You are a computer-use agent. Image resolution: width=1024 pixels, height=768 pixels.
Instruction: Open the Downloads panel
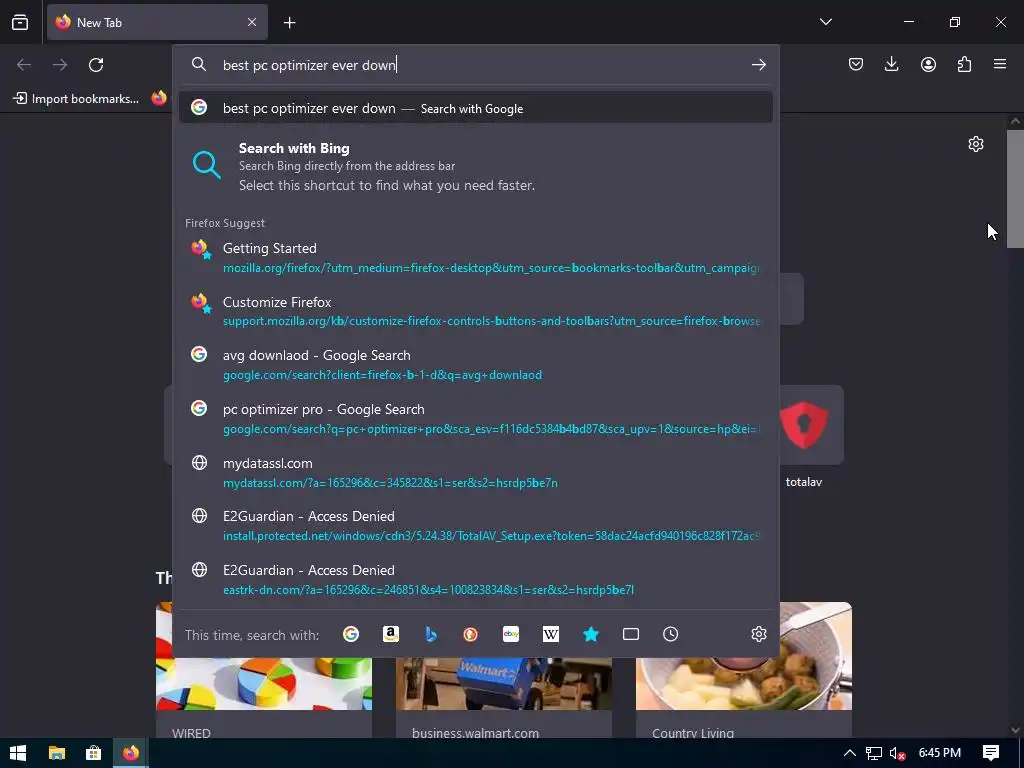click(891, 64)
